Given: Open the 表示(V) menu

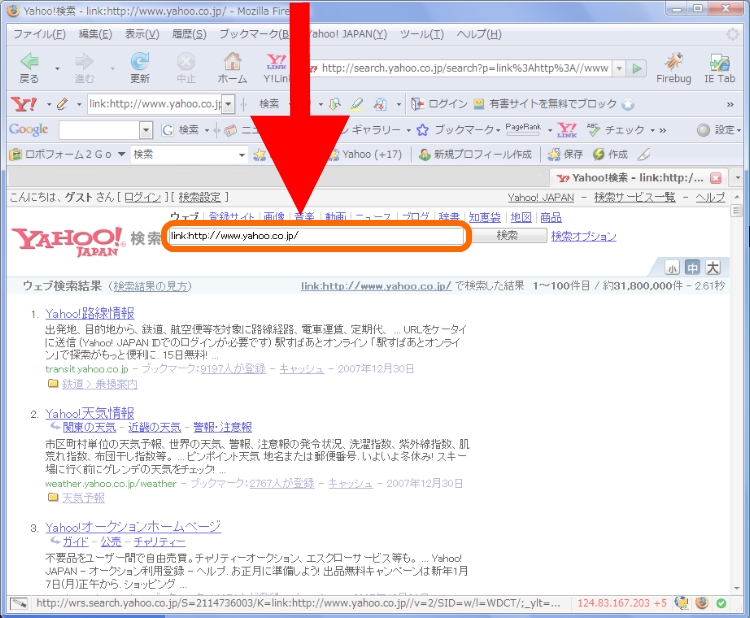Looking at the screenshot, I should tap(142, 34).
